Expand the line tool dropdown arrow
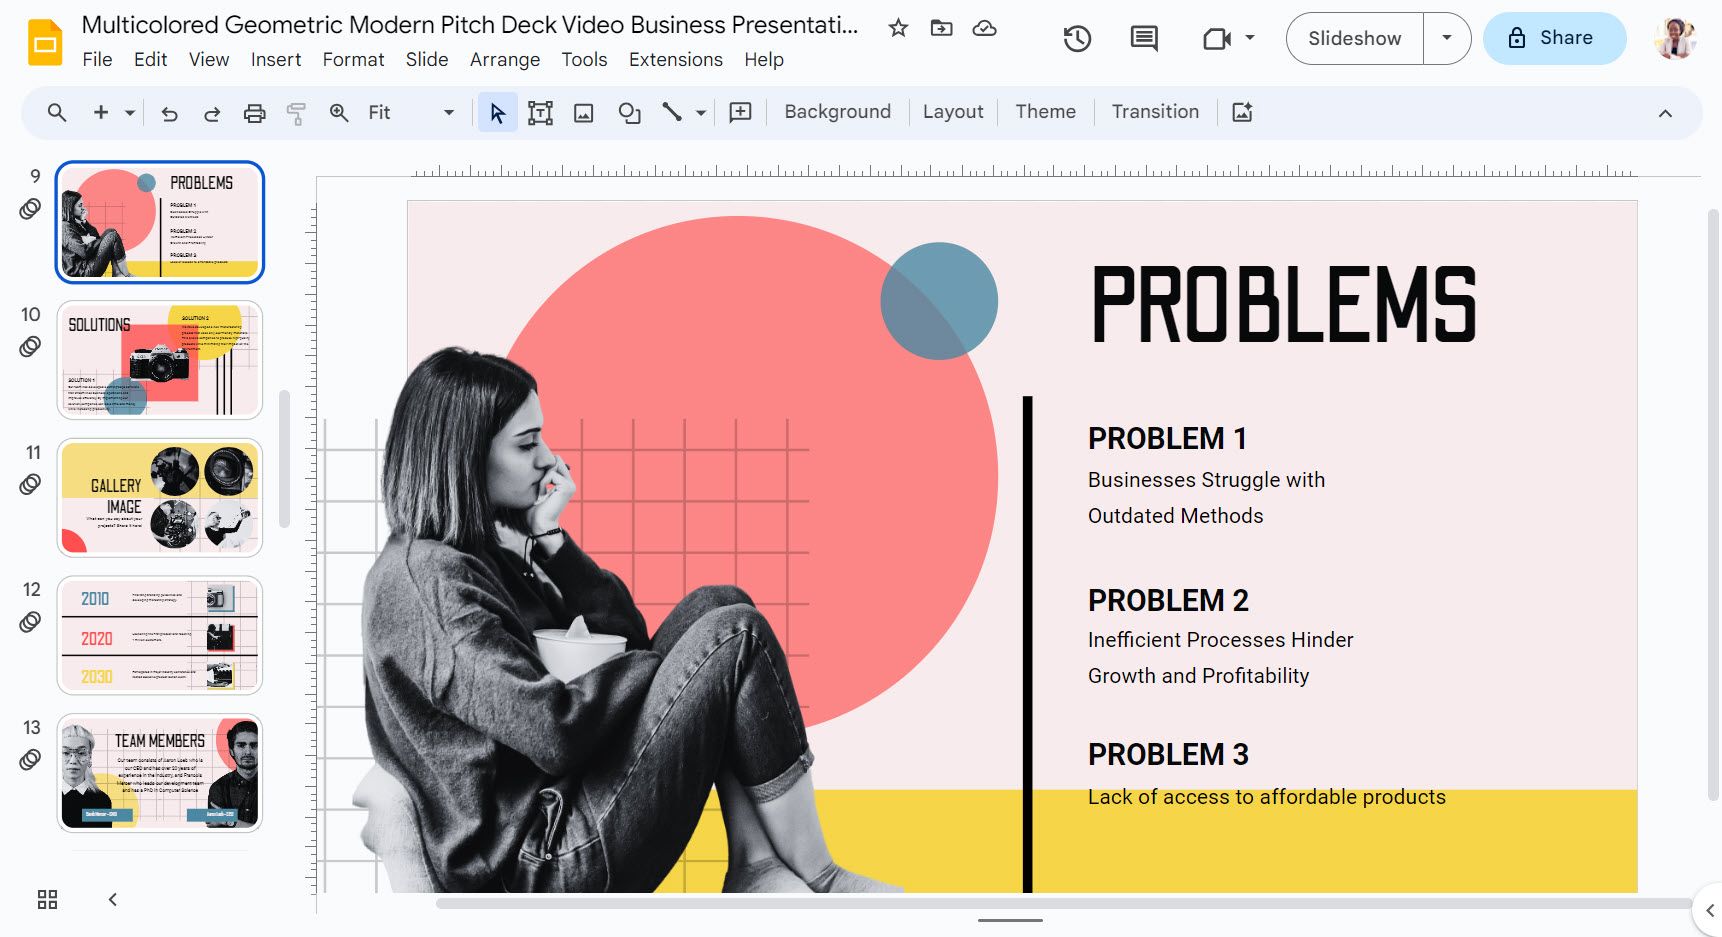Screen dimensions: 1722x937 [x=701, y=113]
